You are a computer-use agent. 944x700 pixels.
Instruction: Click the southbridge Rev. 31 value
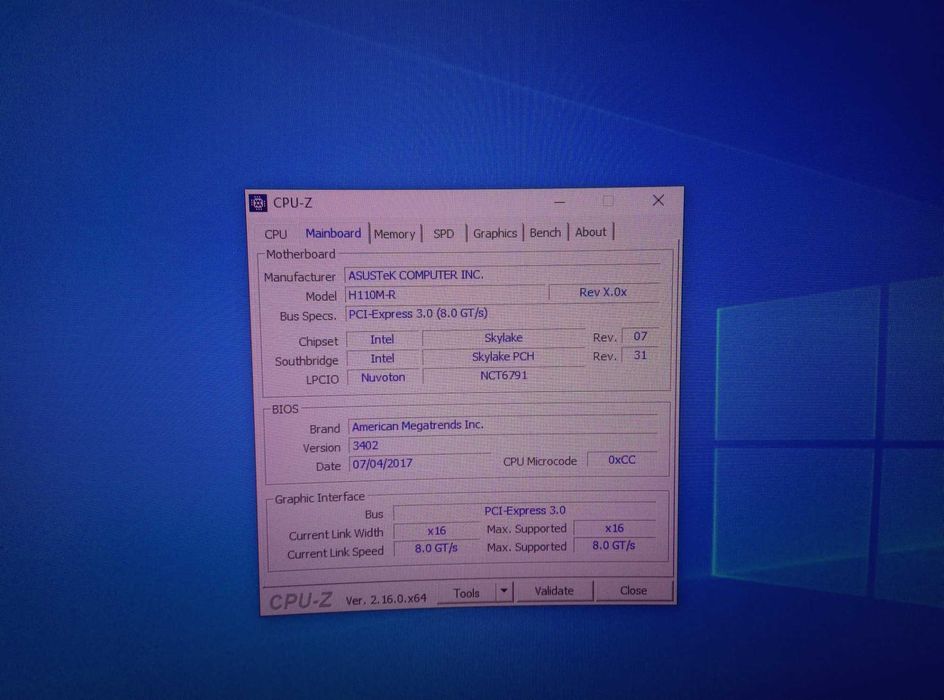point(639,355)
